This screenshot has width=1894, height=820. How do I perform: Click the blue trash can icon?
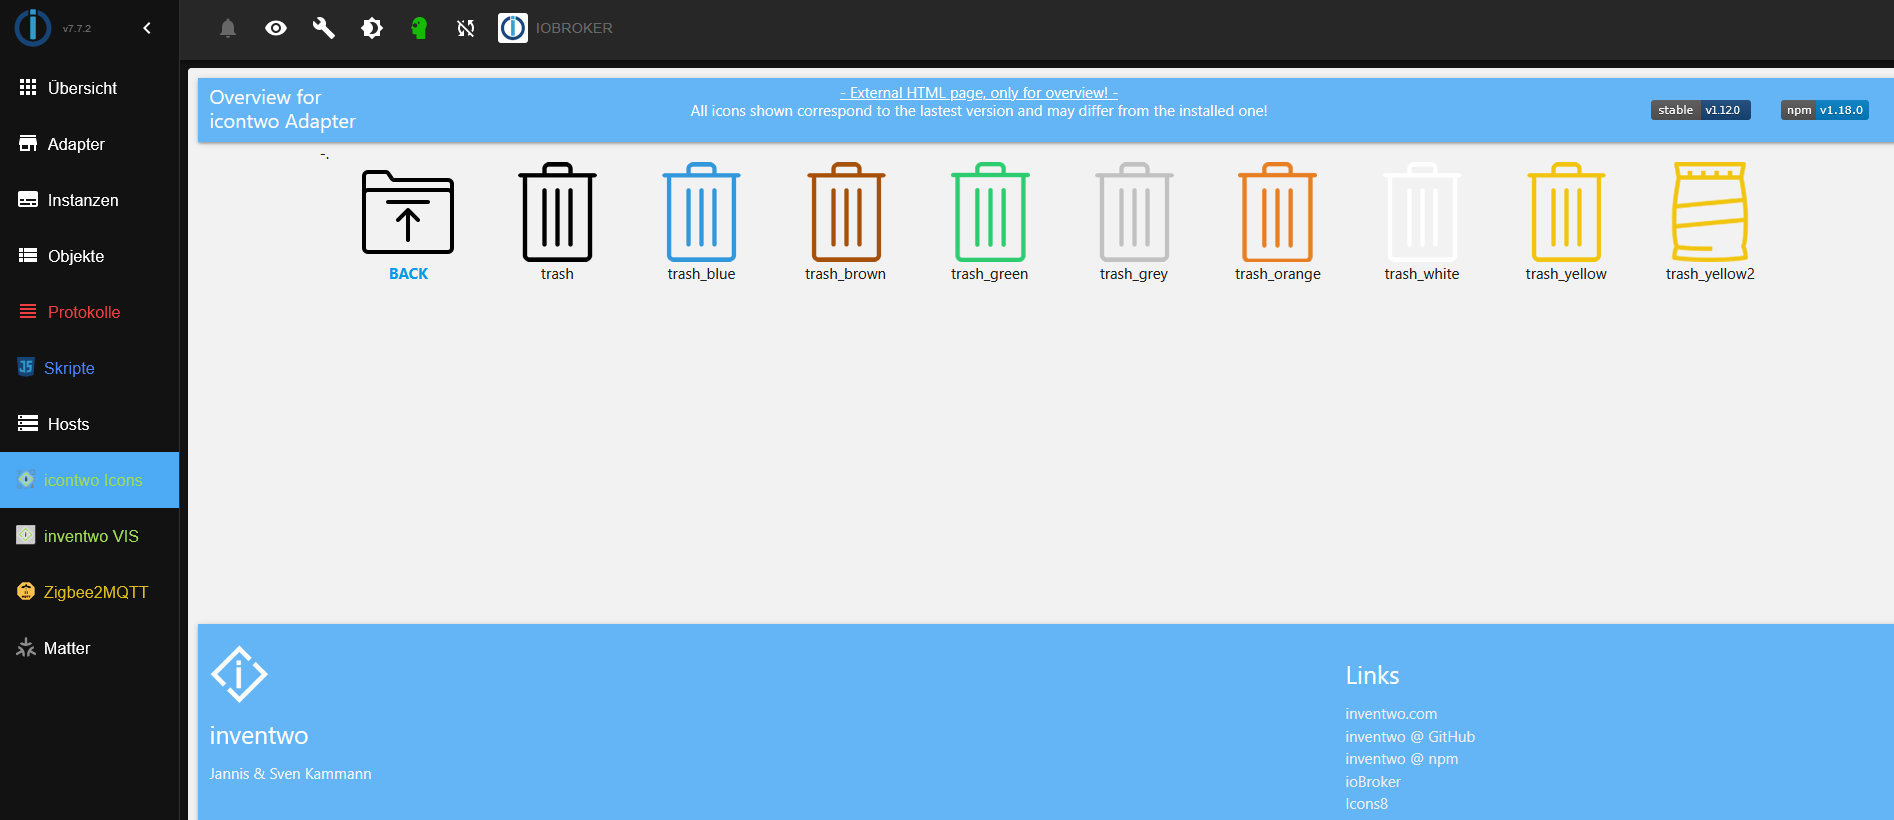click(701, 212)
